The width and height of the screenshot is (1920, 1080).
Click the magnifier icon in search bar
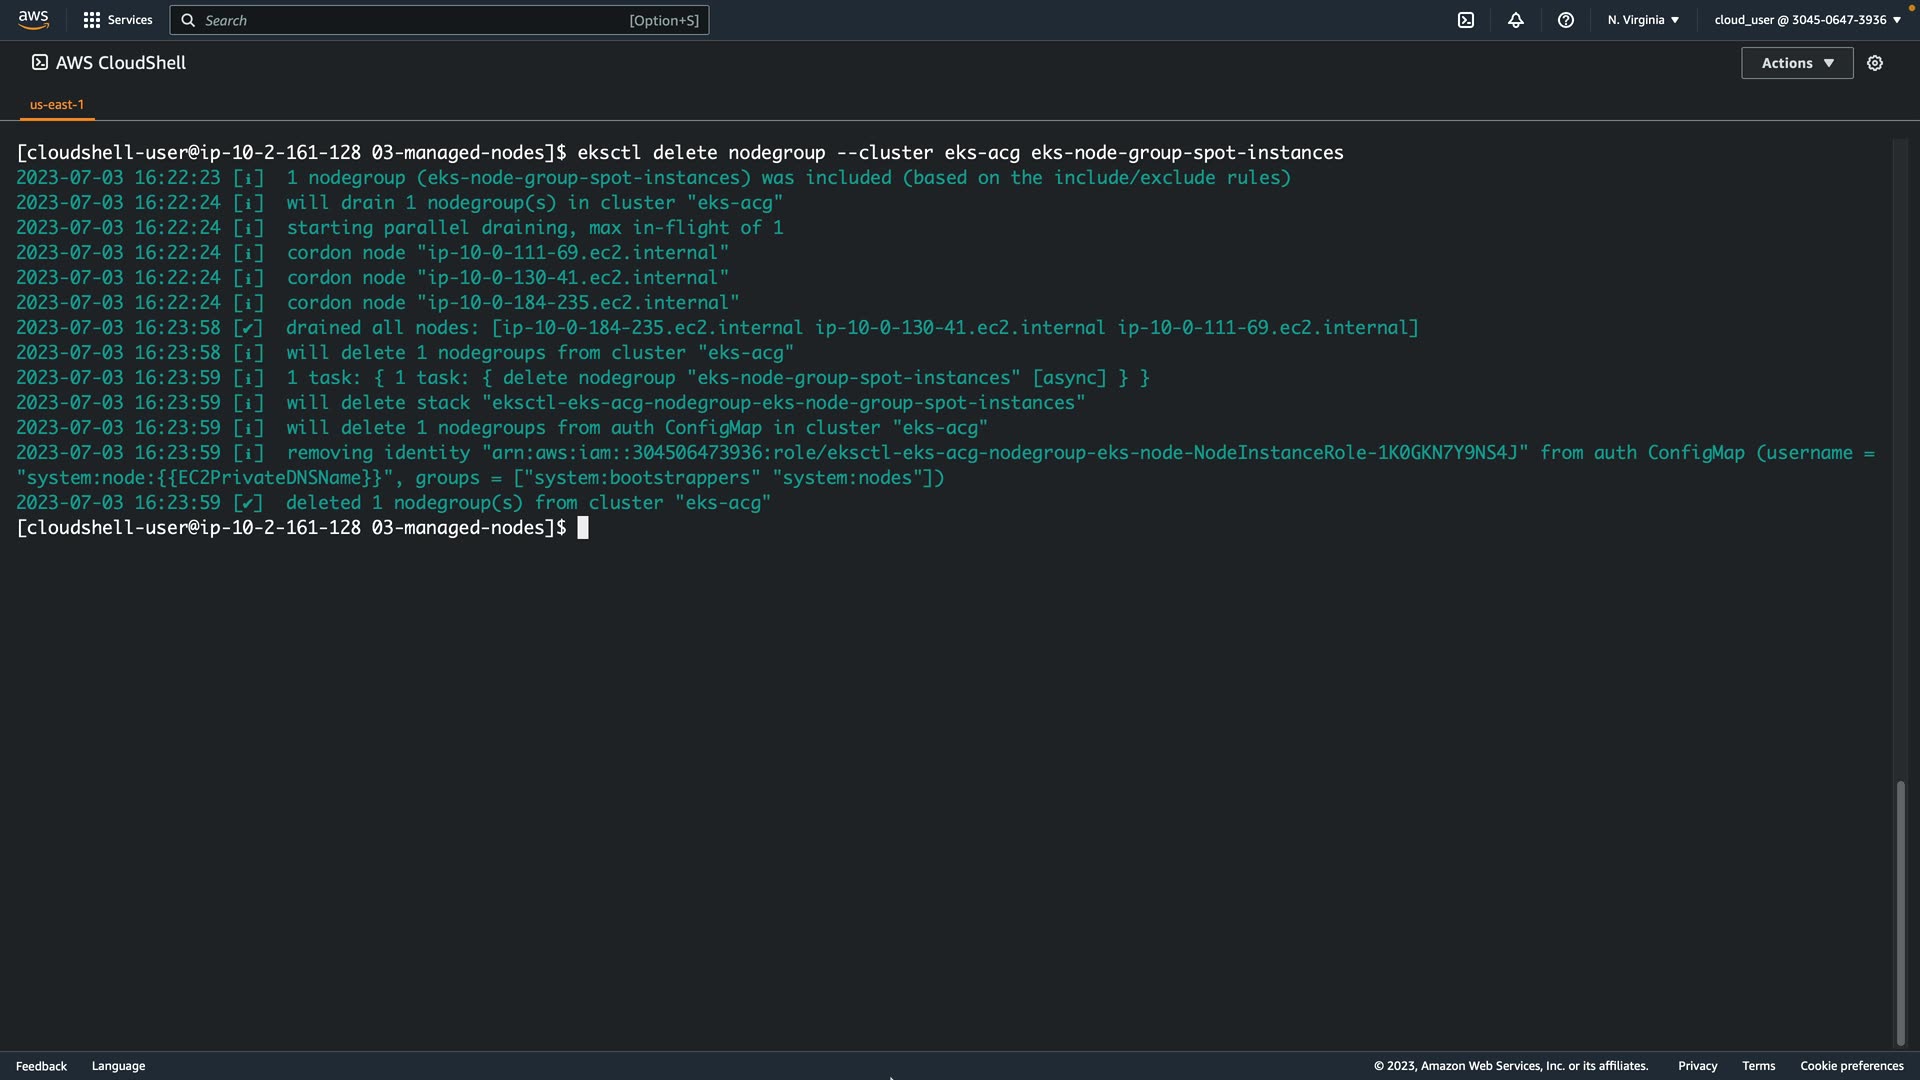click(x=188, y=20)
